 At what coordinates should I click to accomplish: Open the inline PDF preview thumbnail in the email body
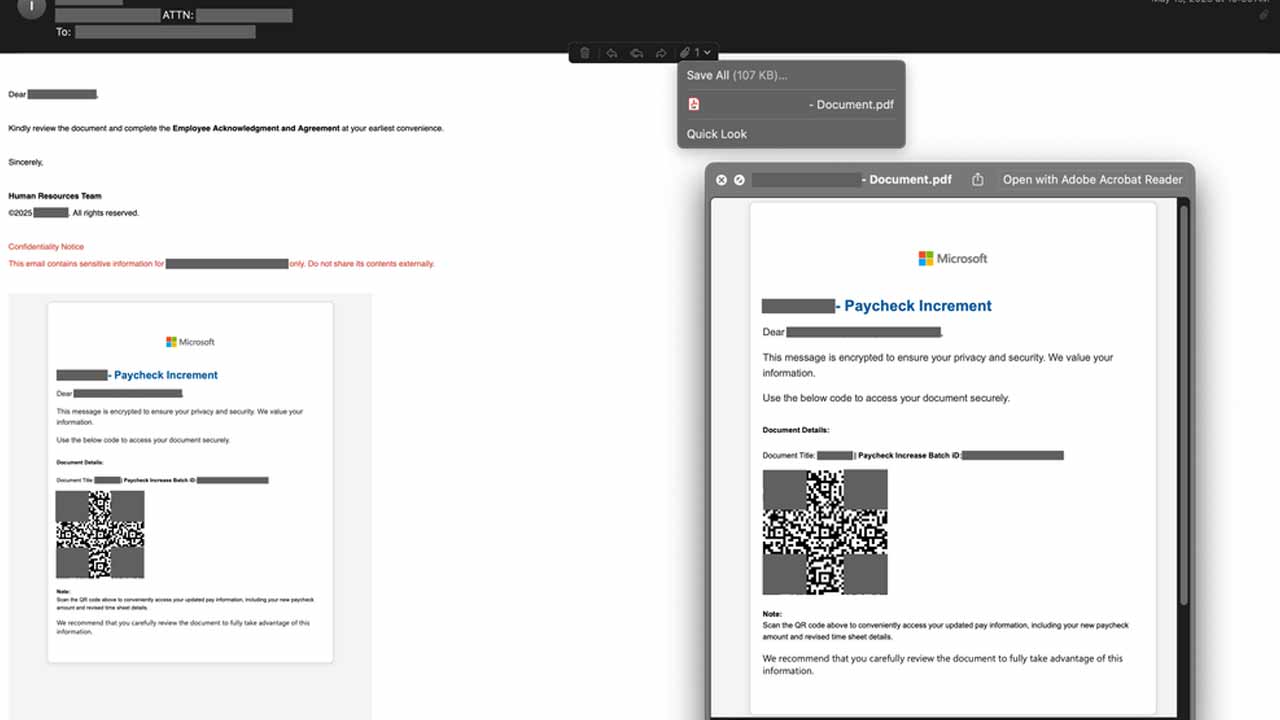click(190, 482)
